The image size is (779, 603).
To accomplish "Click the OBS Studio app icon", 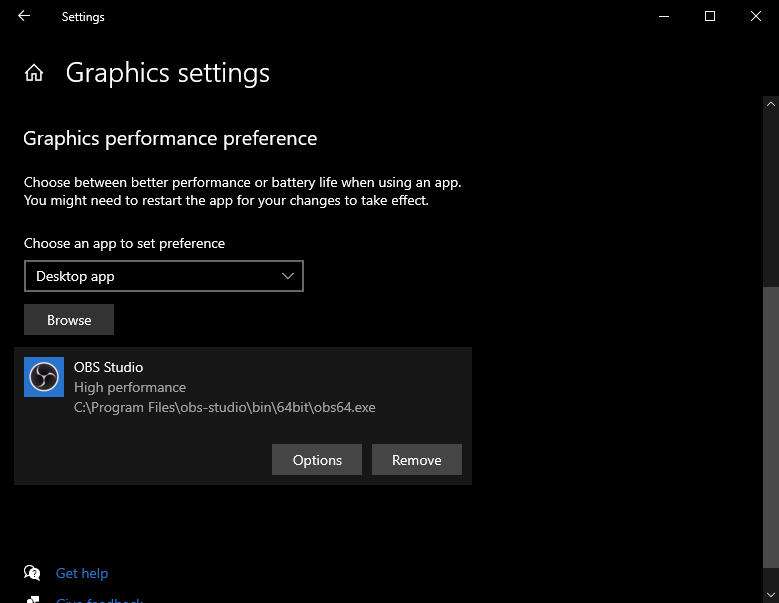I will point(44,377).
